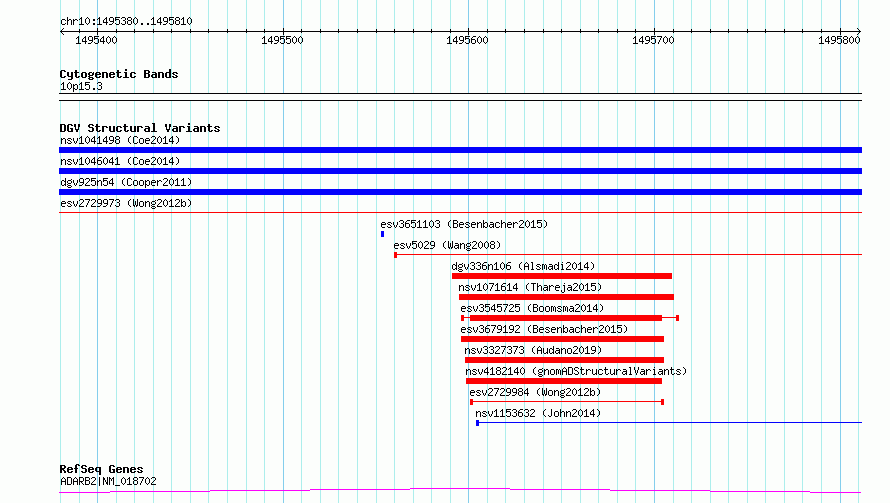Select variant label esv5029 (Wang2008)
This screenshot has width=890, height=503.
click(x=447, y=245)
